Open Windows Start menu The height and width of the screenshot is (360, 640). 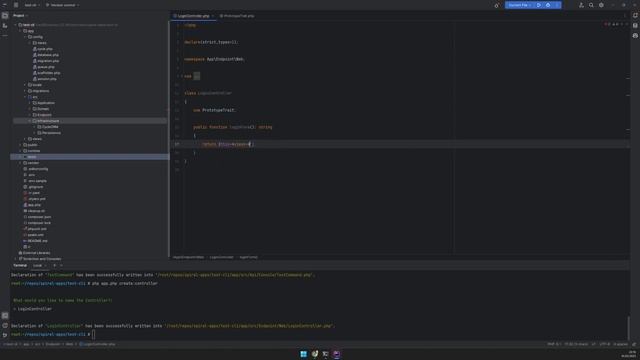click(303, 354)
